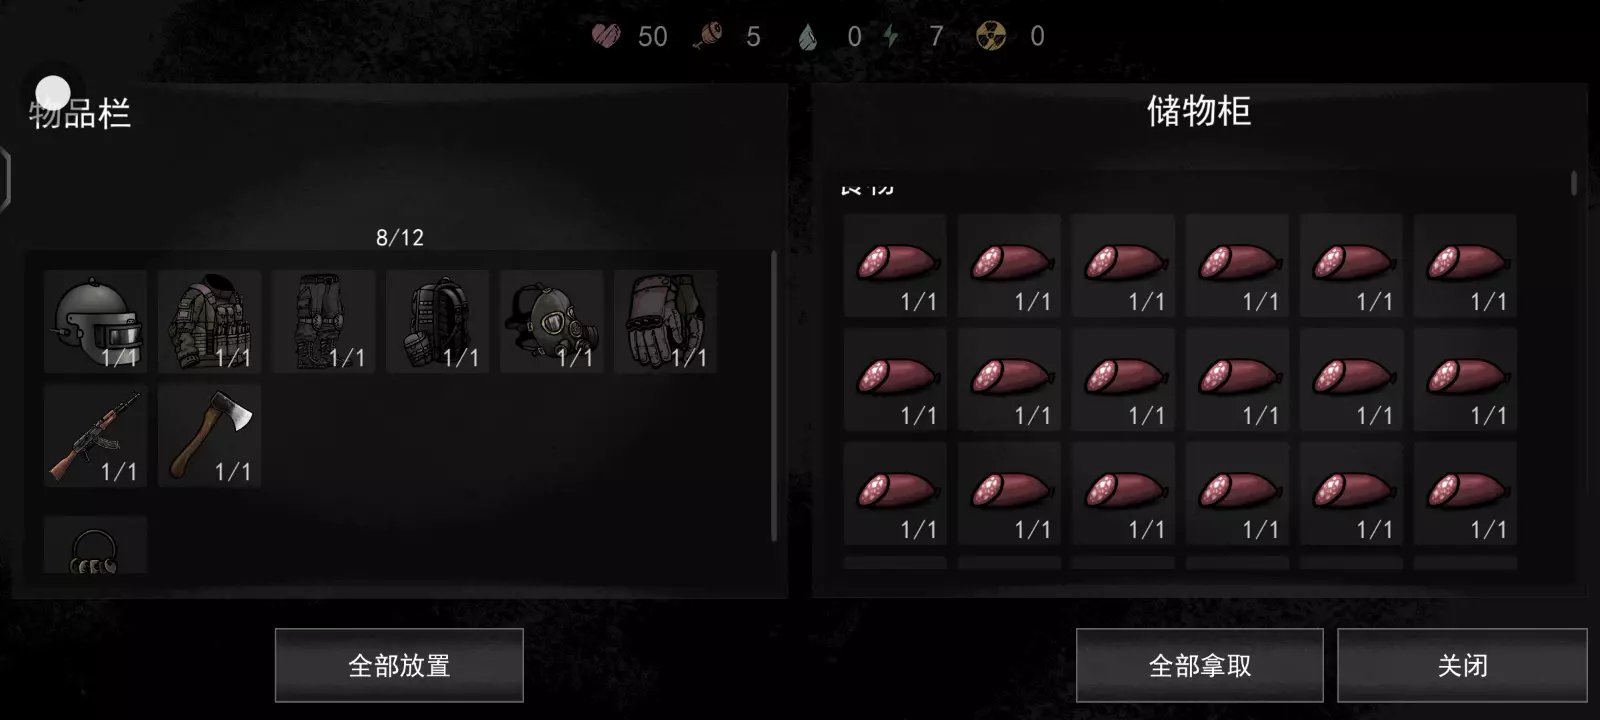This screenshot has width=1600, height=720.
Task: Select the tactical vest item
Action: [x=209, y=321]
